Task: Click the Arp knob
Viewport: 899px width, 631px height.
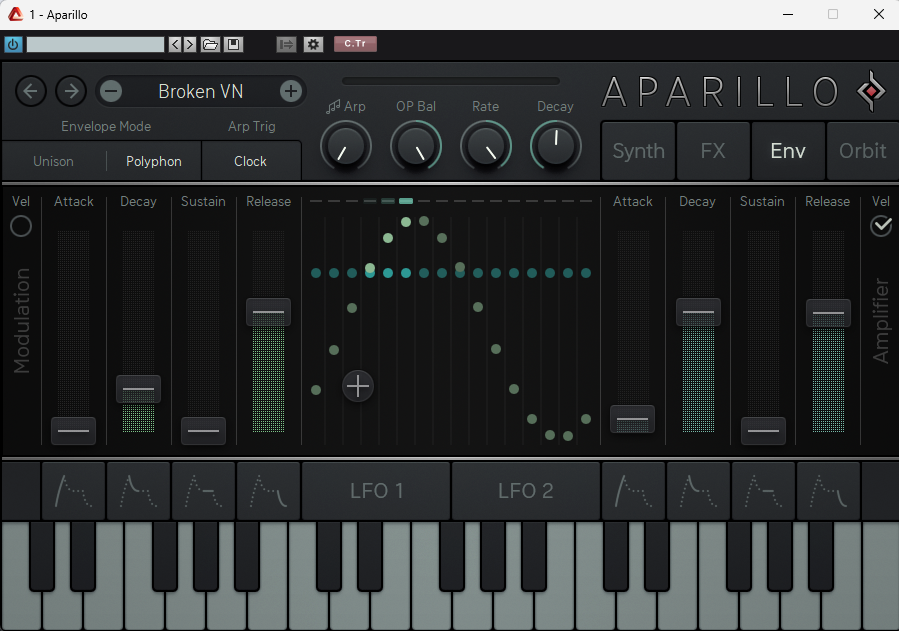Action: point(346,146)
